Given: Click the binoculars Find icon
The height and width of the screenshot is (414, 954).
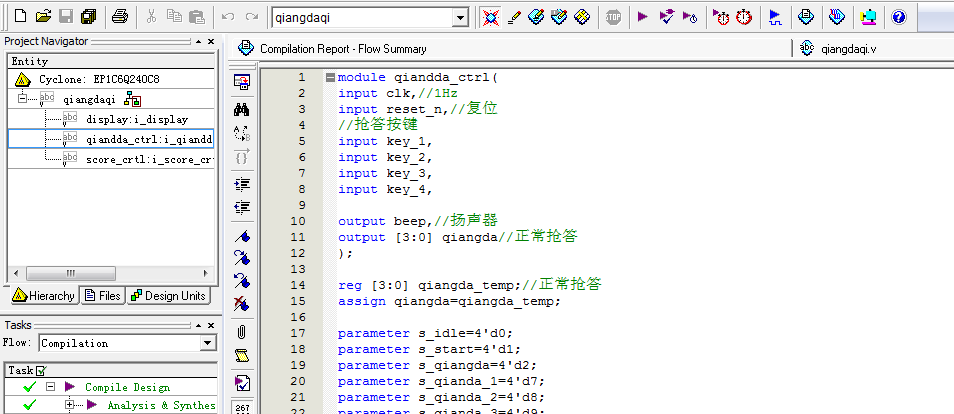Looking at the screenshot, I should pos(241,108).
